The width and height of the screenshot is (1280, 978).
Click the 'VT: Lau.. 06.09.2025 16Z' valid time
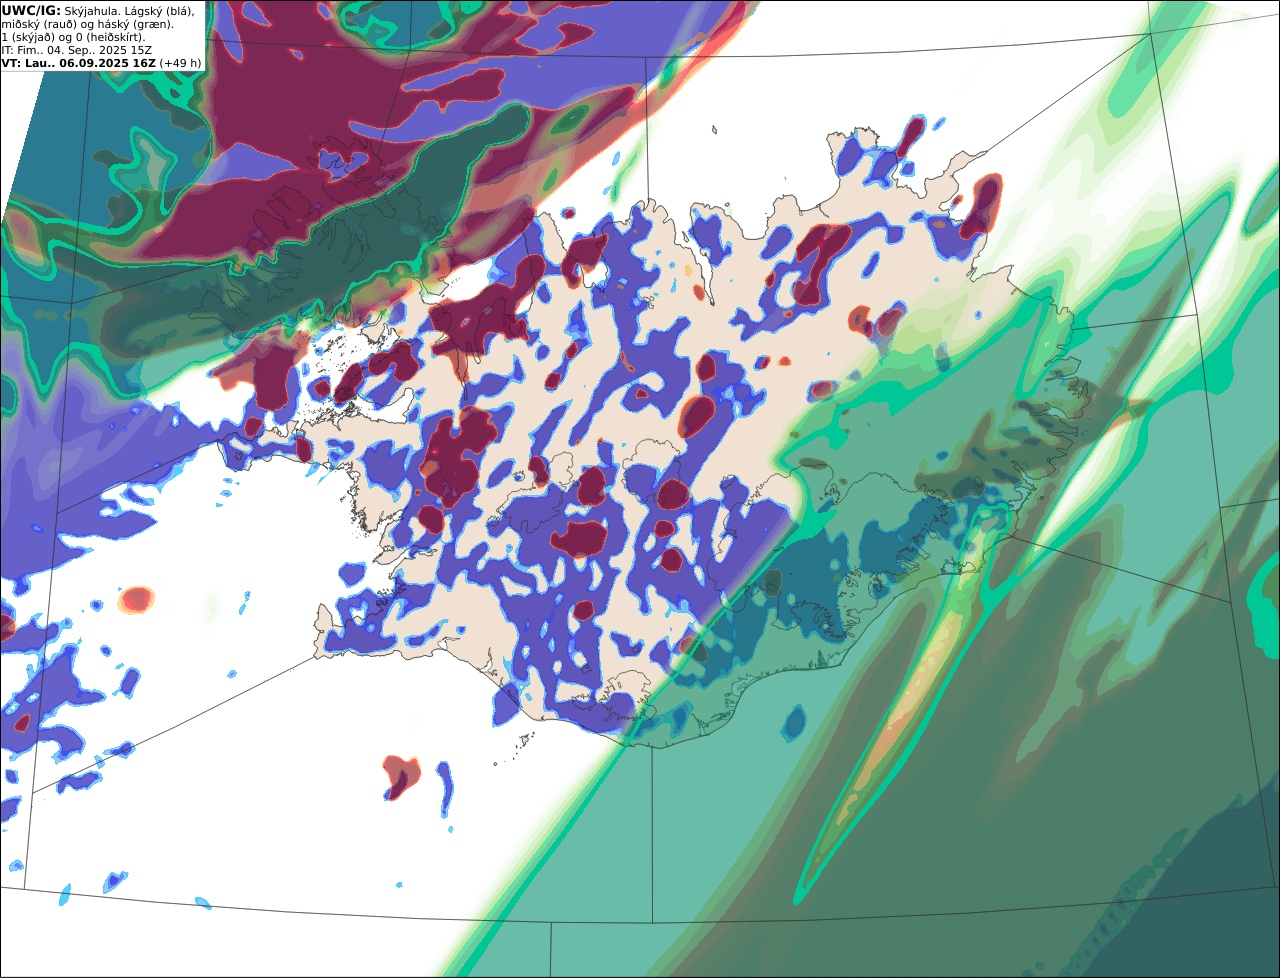click(x=79, y=63)
